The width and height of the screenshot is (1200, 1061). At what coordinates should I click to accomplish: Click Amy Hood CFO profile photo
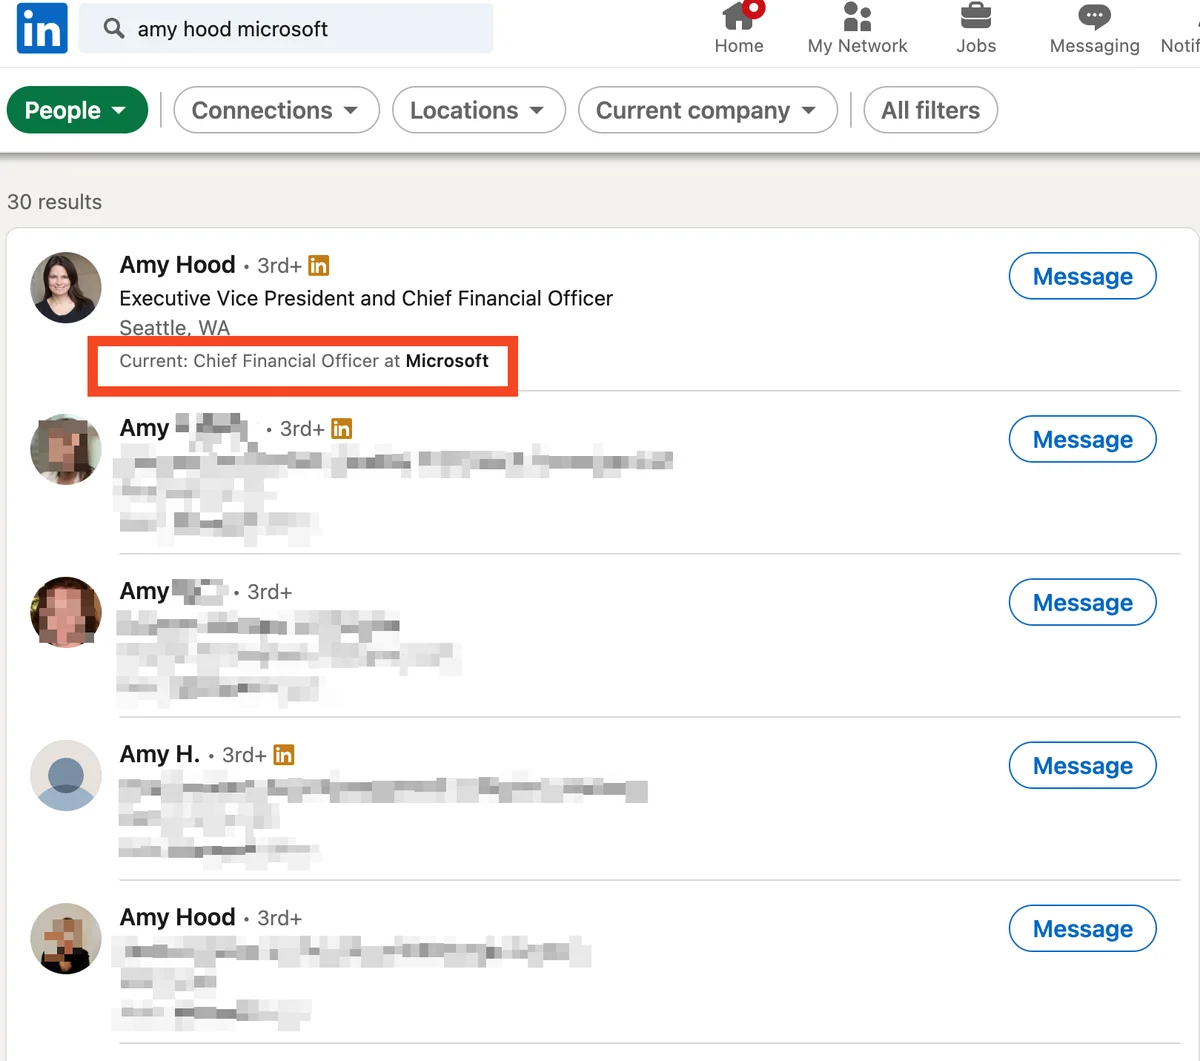[66, 287]
